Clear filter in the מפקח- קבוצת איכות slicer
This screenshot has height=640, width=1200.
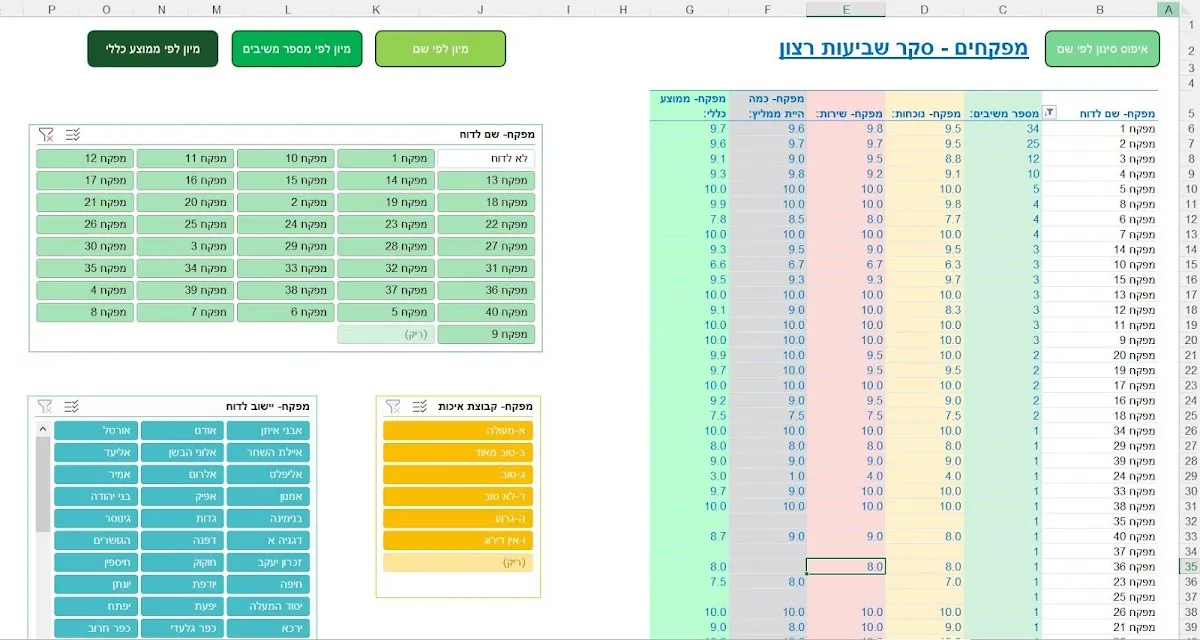point(394,406)
